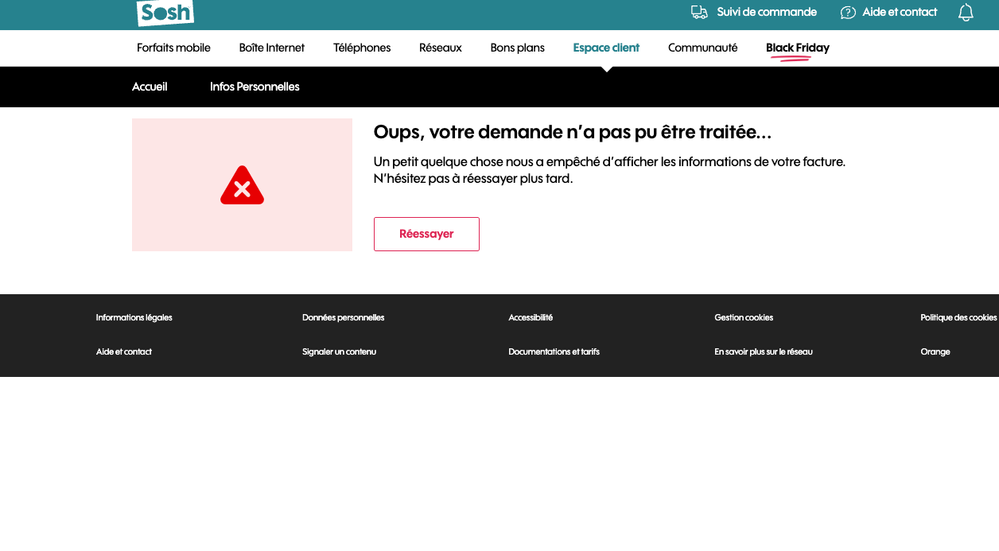
Task: Click Signaler un contenu link
Action: click(x=339, y=352)
